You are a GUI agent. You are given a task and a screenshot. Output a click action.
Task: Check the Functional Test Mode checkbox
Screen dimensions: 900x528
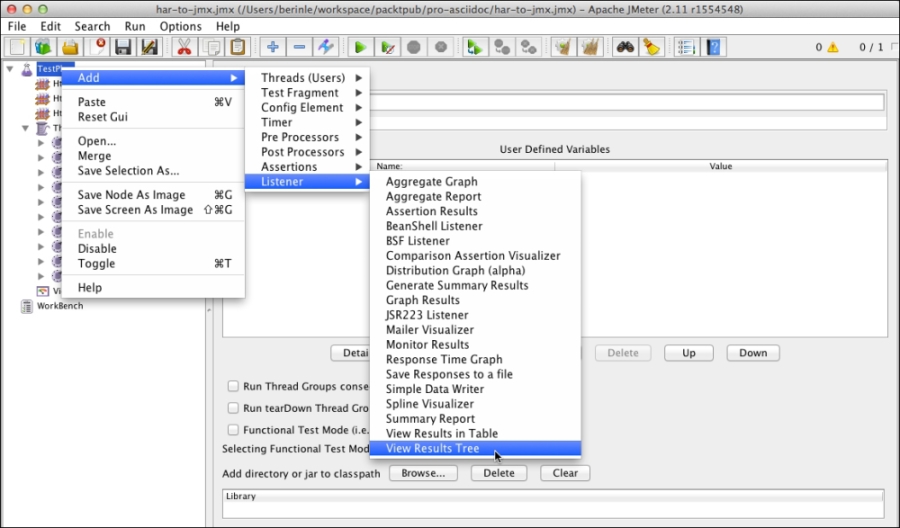(x=233, y=430)
